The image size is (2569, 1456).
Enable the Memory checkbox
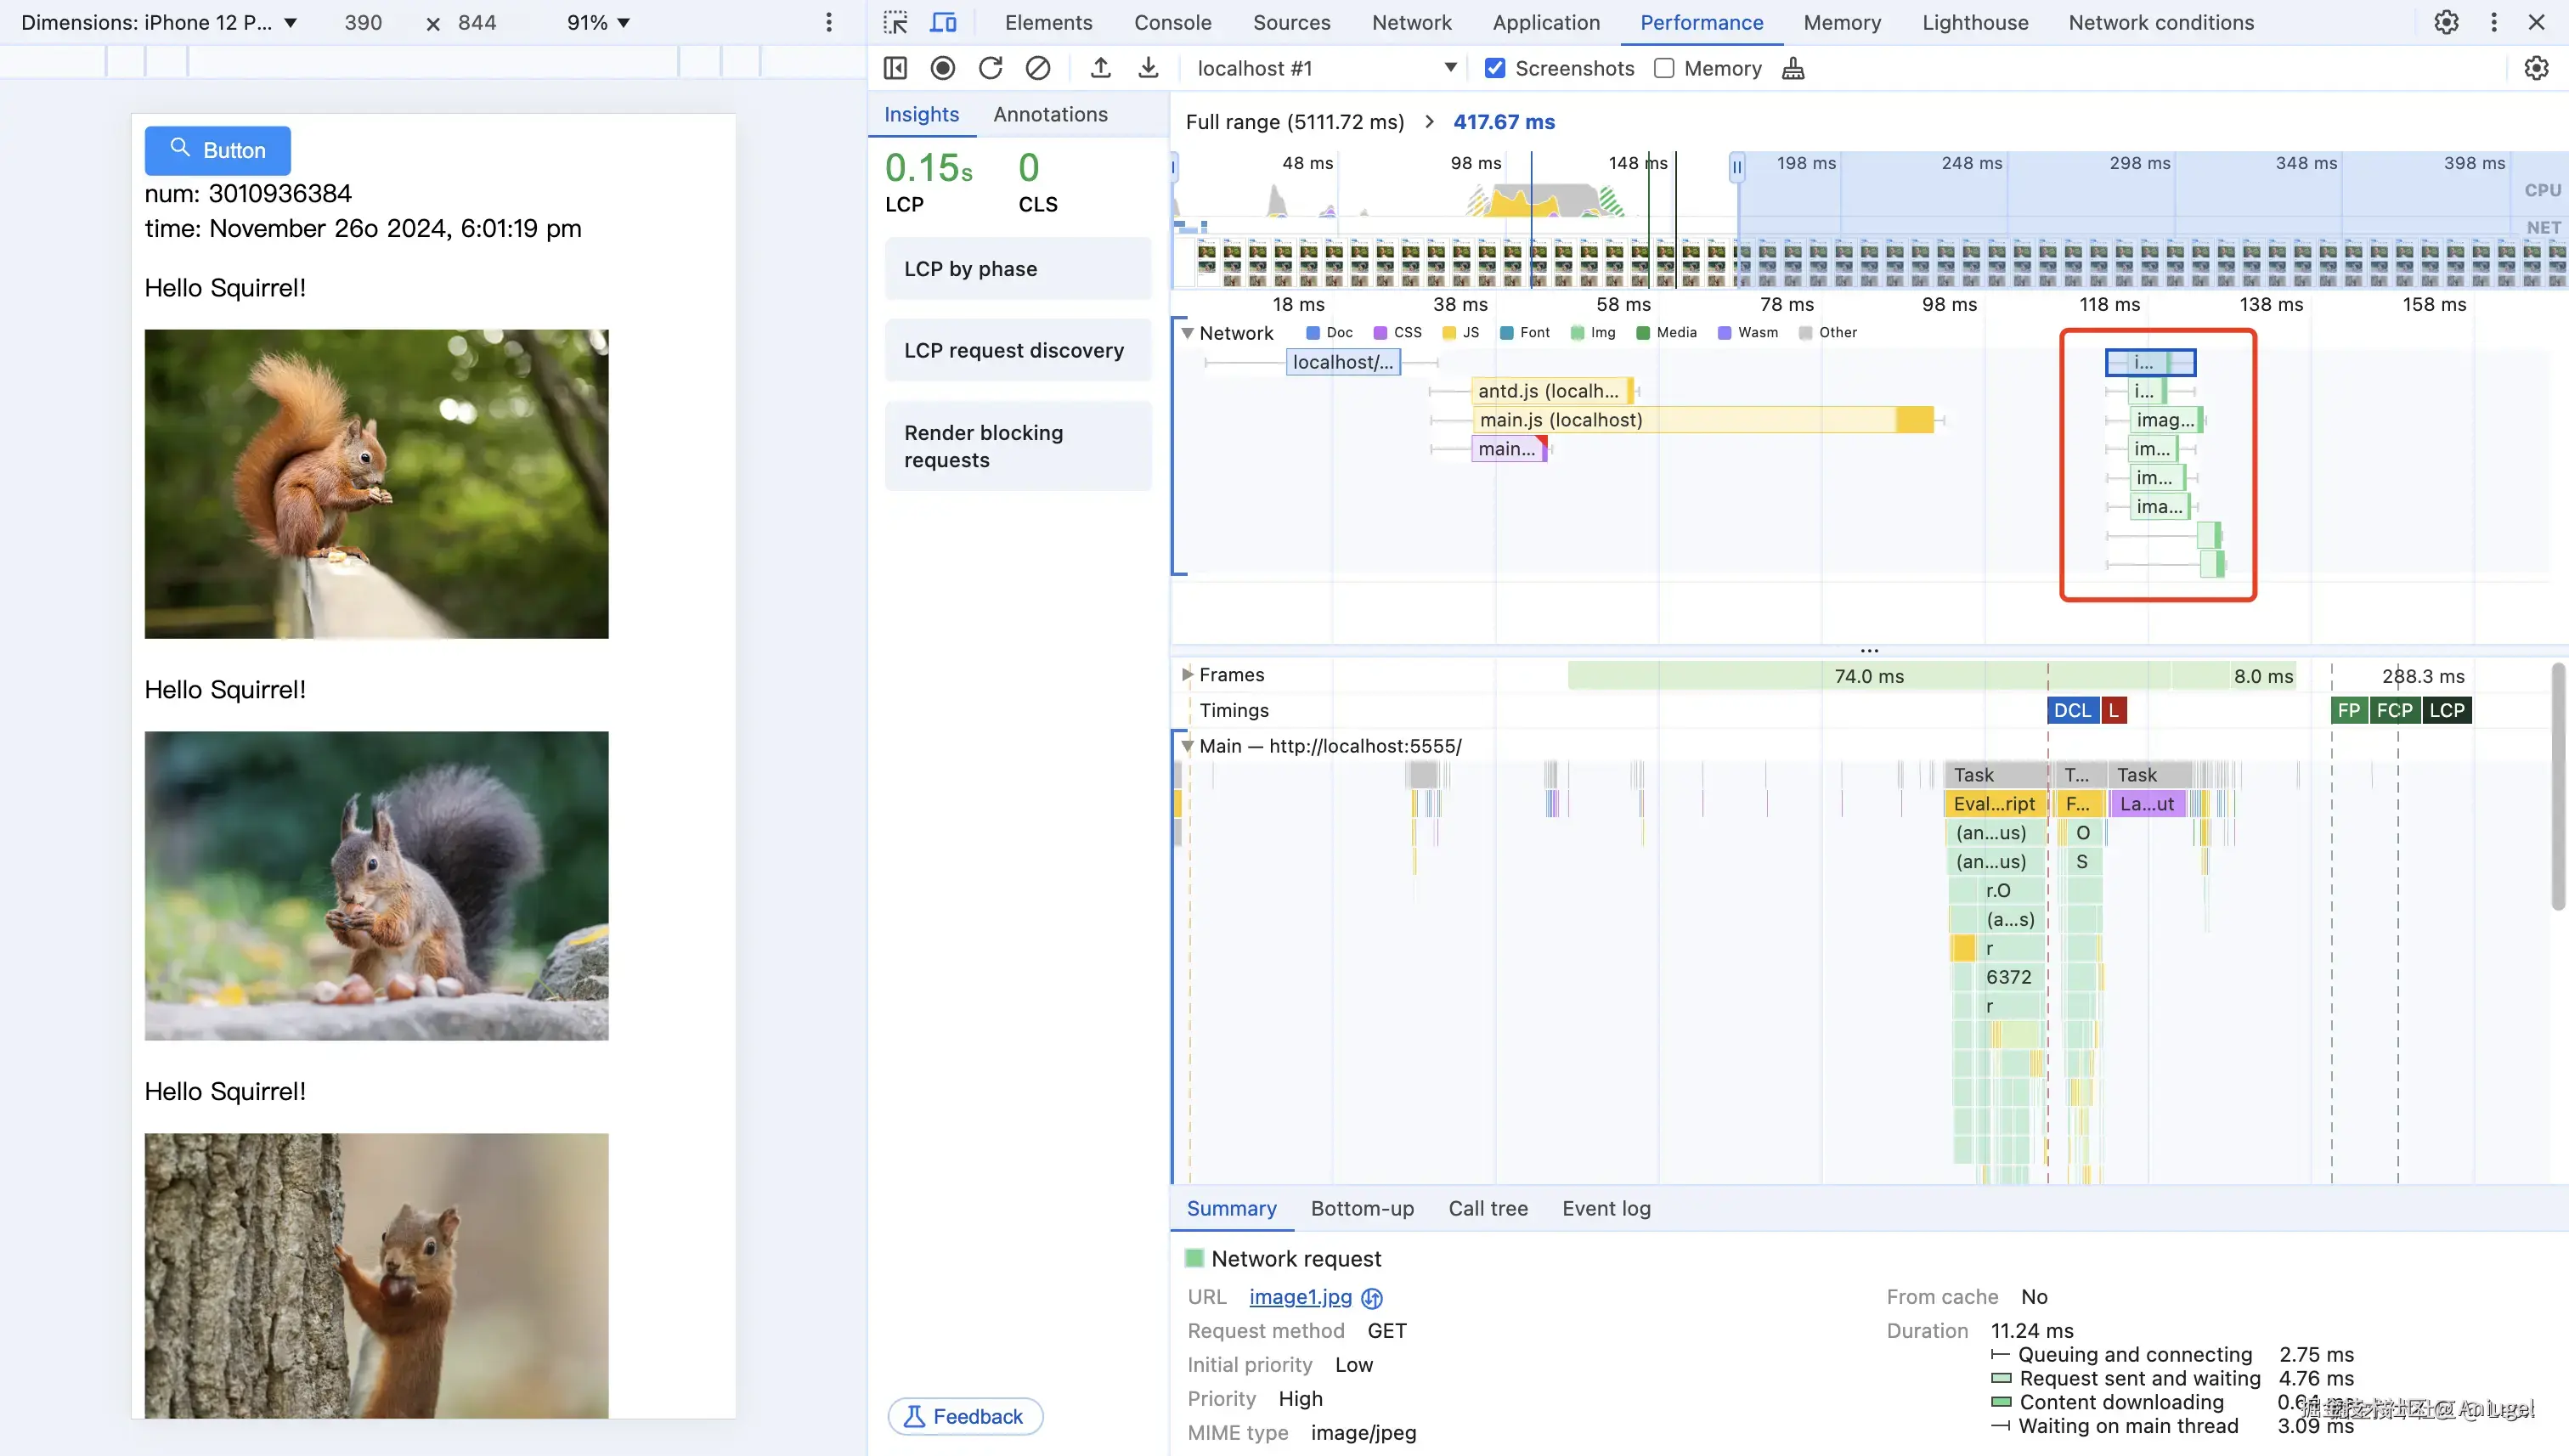[x=1664, y=68]
